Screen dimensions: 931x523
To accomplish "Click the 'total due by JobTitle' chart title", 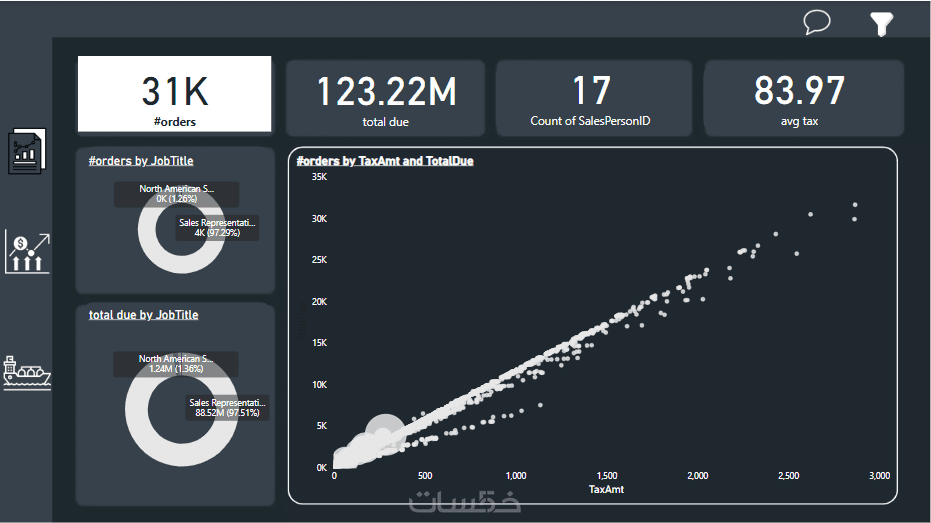I will tap(143, 315).
